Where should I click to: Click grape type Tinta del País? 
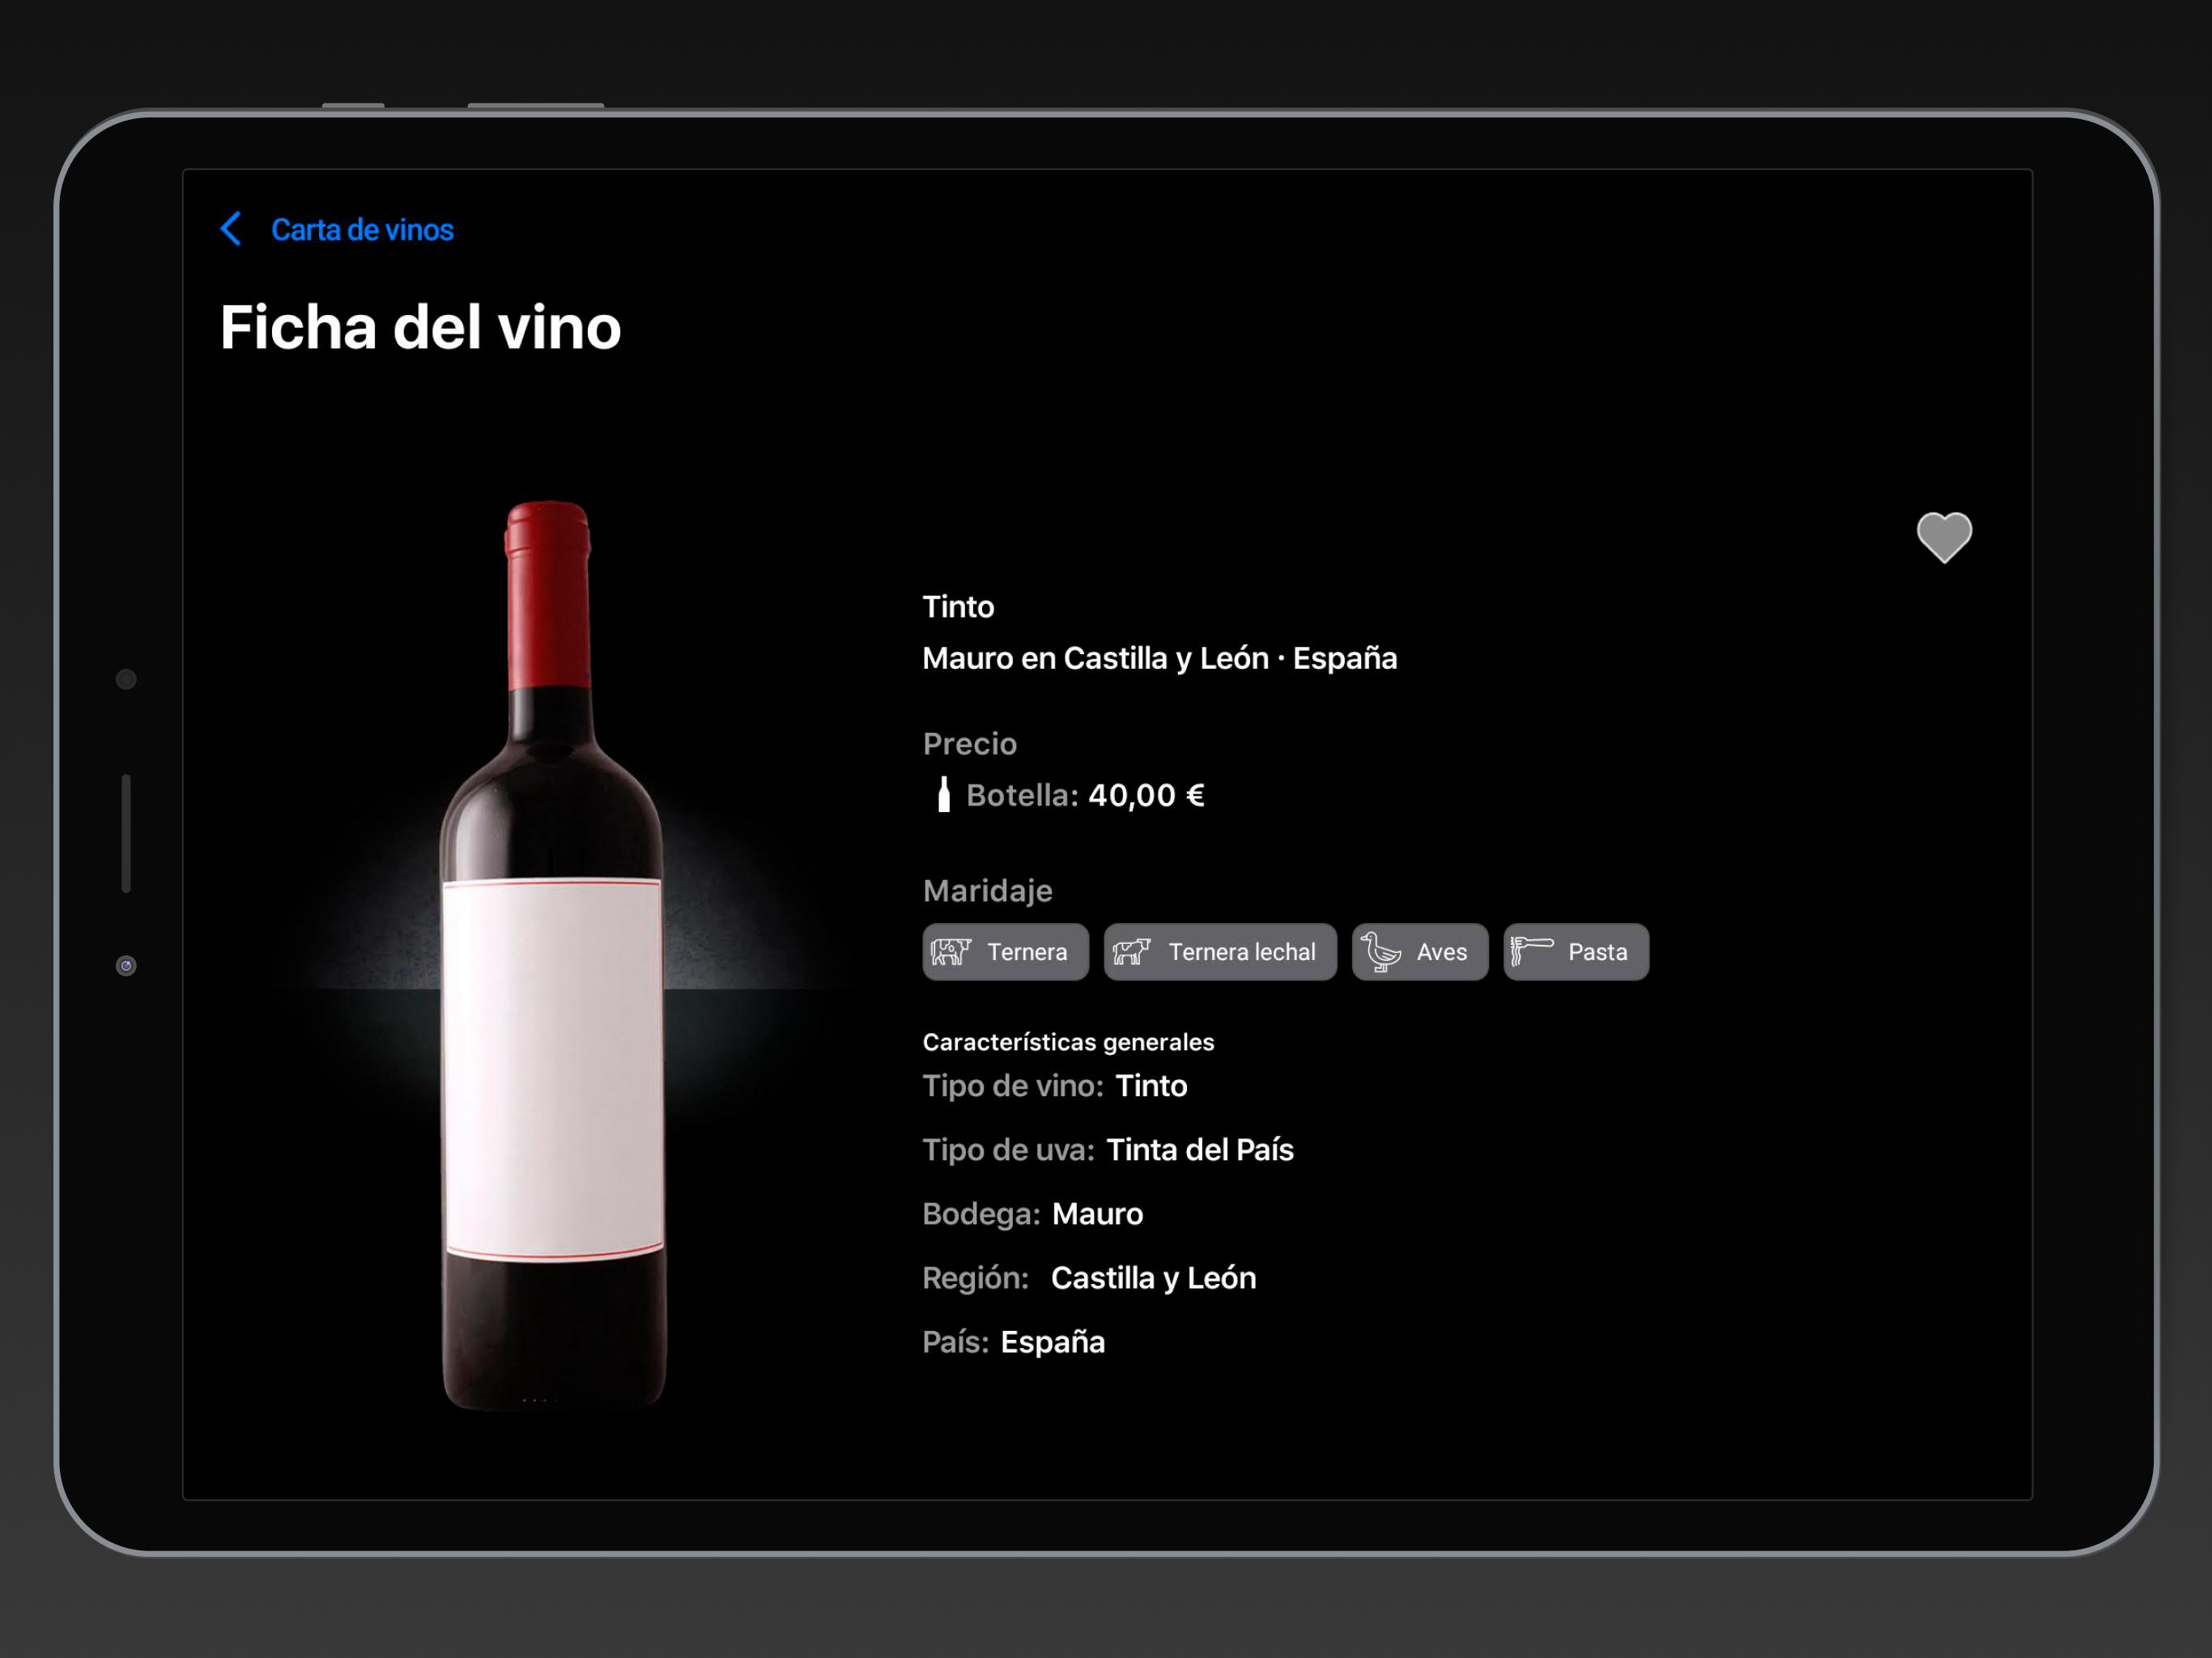coord(1200,1150)
